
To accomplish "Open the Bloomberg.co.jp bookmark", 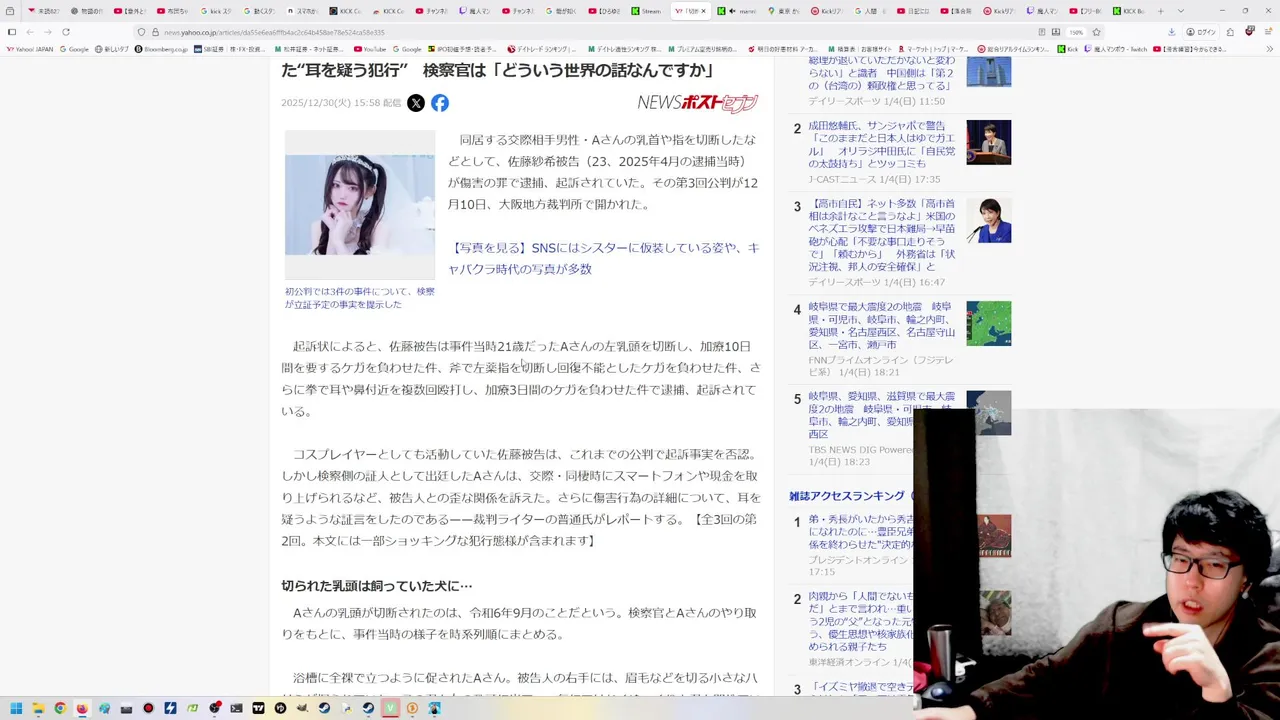I will point(160,48).
